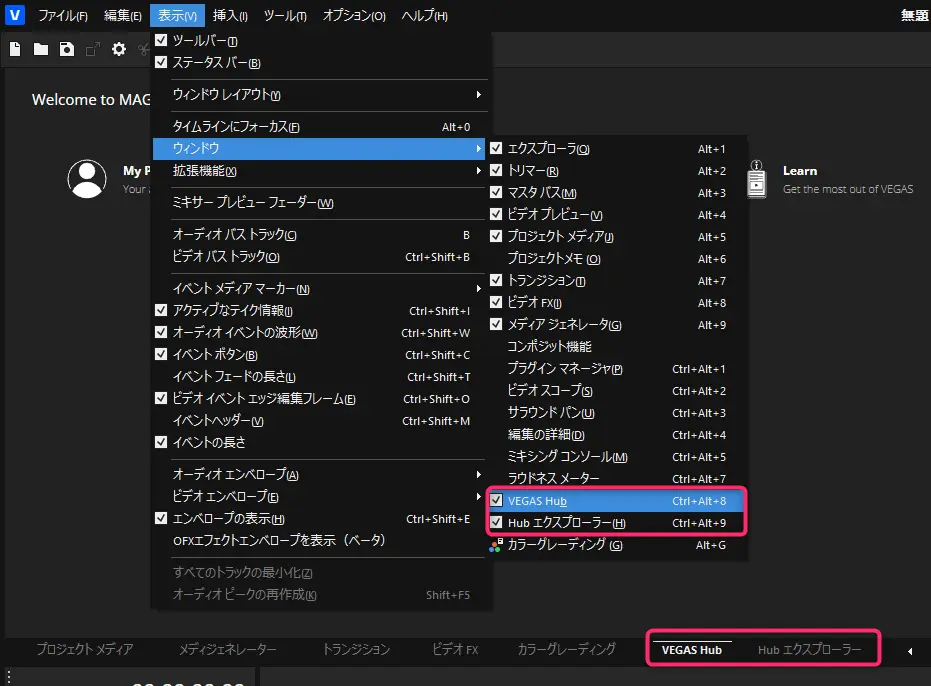
Task: Toggle the エンベロープの表示 checkbox
Action: (161, 518)
